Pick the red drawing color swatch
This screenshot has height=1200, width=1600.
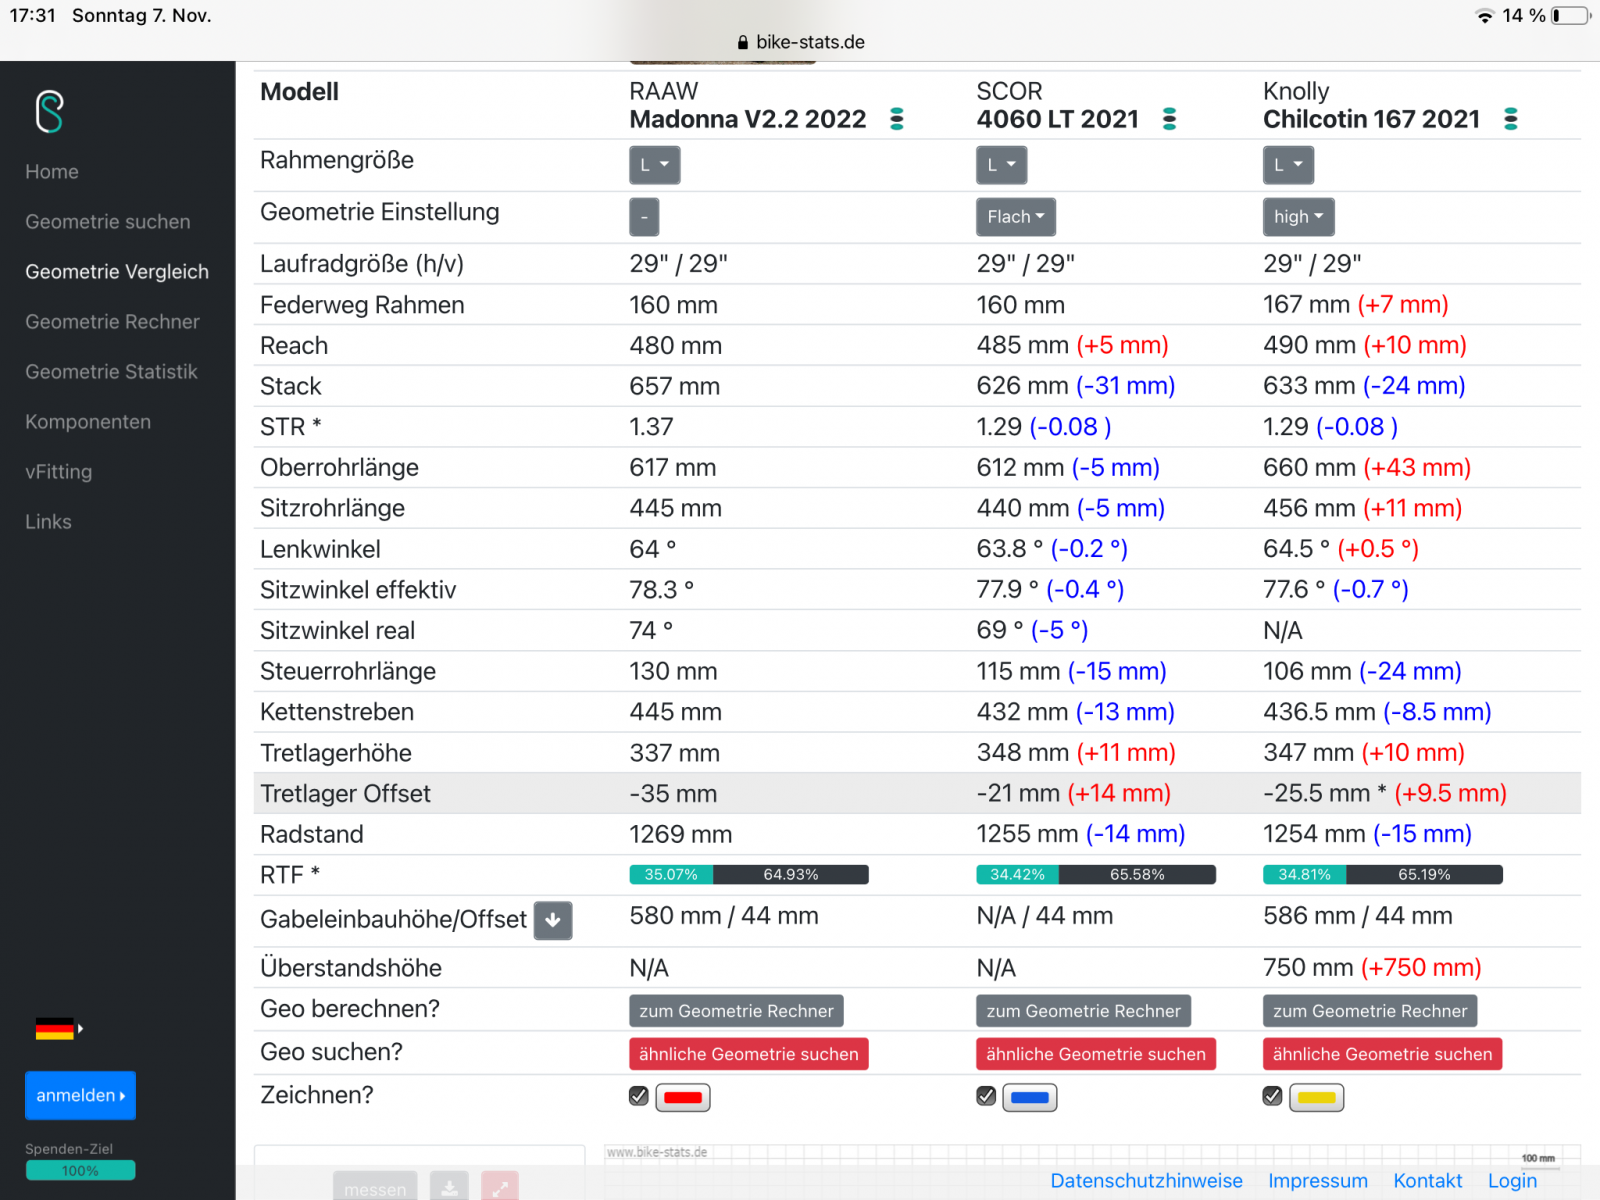tap(683, 1097)
